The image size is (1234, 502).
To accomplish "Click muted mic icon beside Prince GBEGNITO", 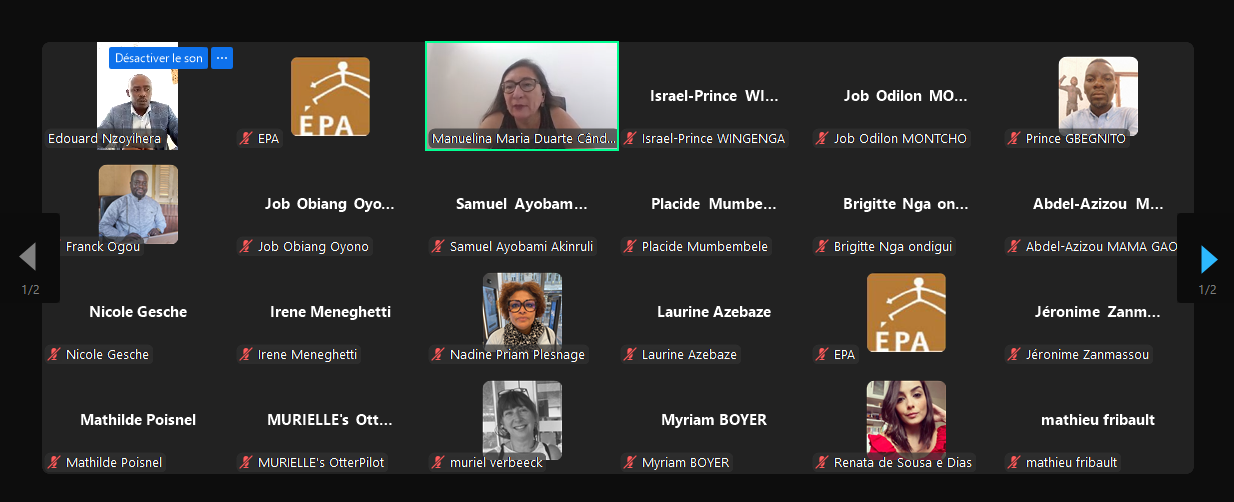I will [x=1016, y=139].
